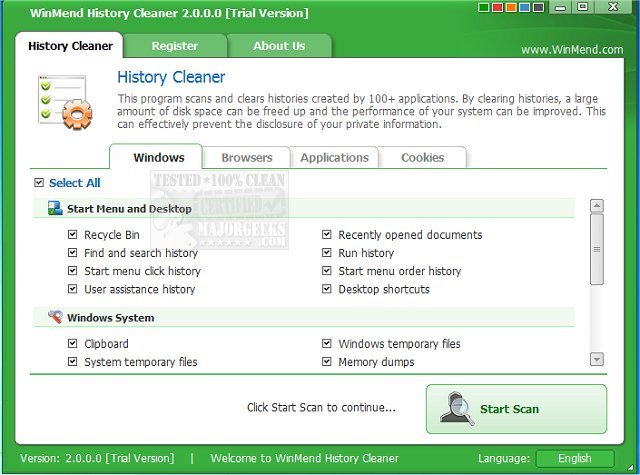
Task: Pick the dark gray theme swatch
Action: point(538,7)
